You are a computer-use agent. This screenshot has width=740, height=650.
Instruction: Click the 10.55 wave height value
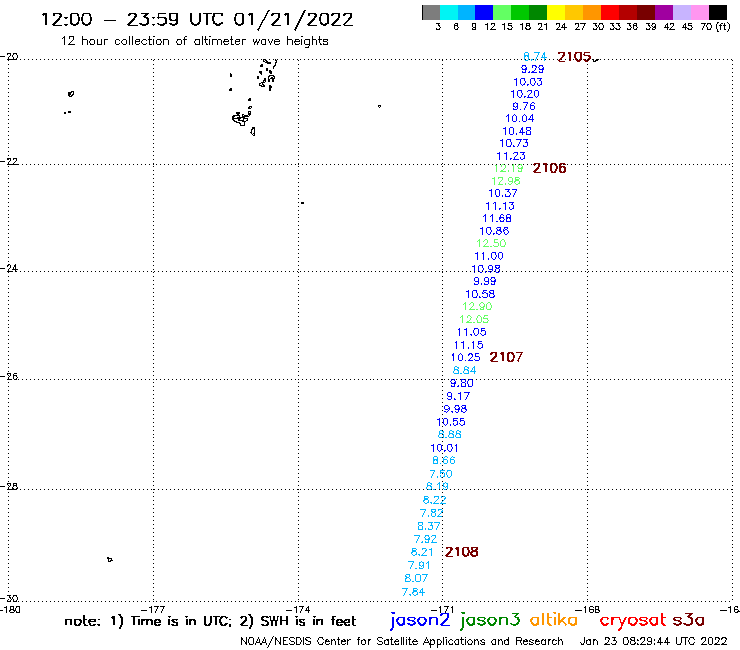coord(451,422)
